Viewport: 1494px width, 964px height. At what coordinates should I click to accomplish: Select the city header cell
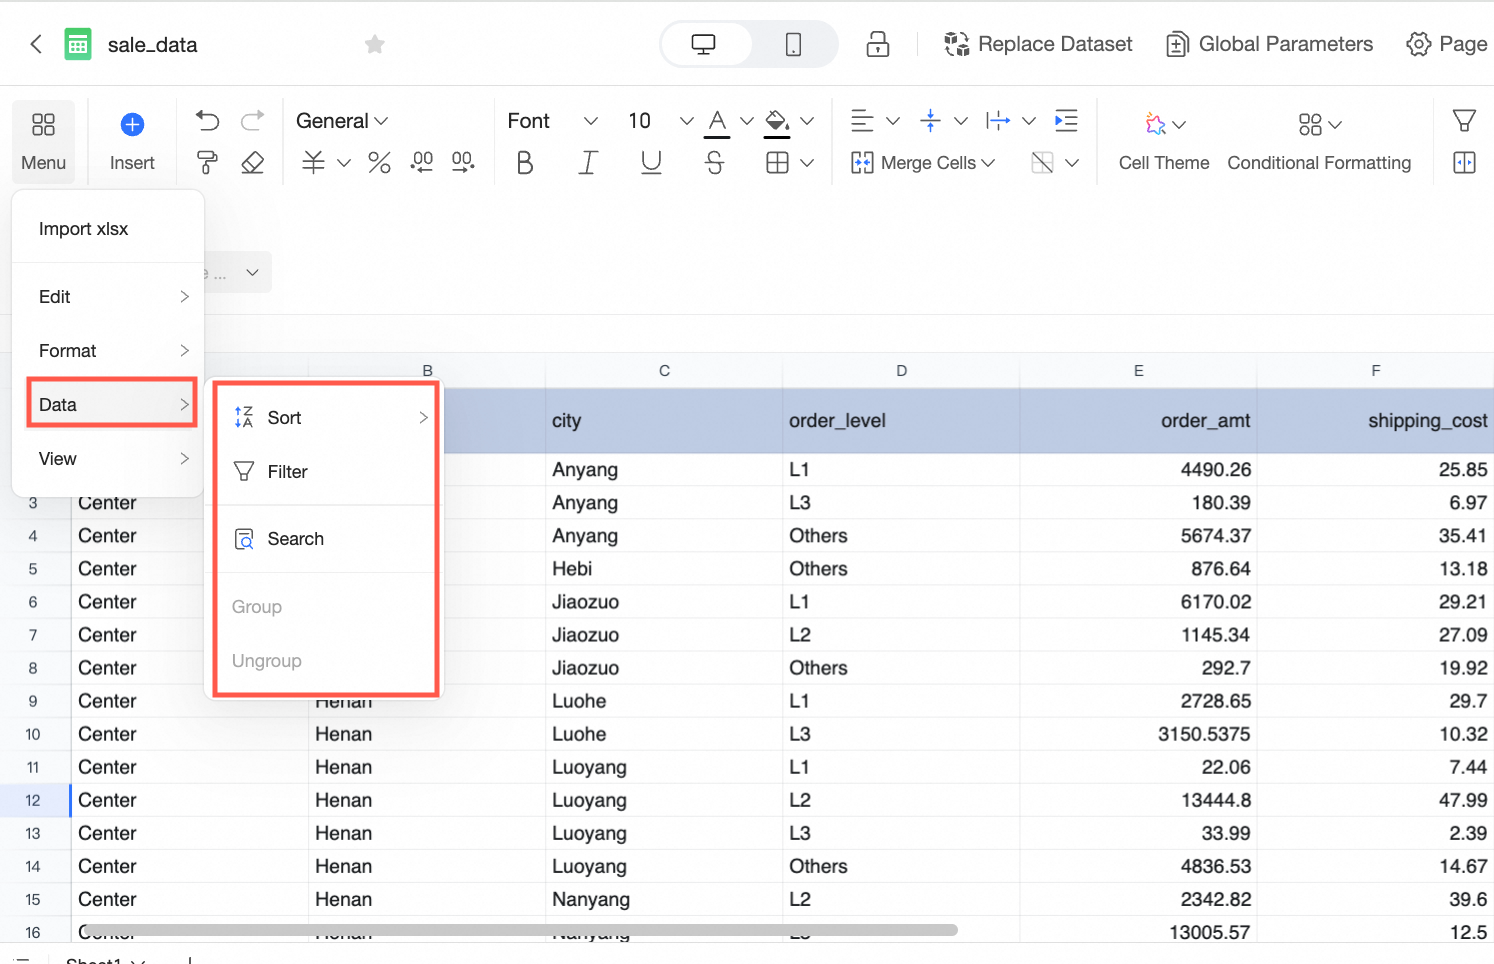pos(664,421)
